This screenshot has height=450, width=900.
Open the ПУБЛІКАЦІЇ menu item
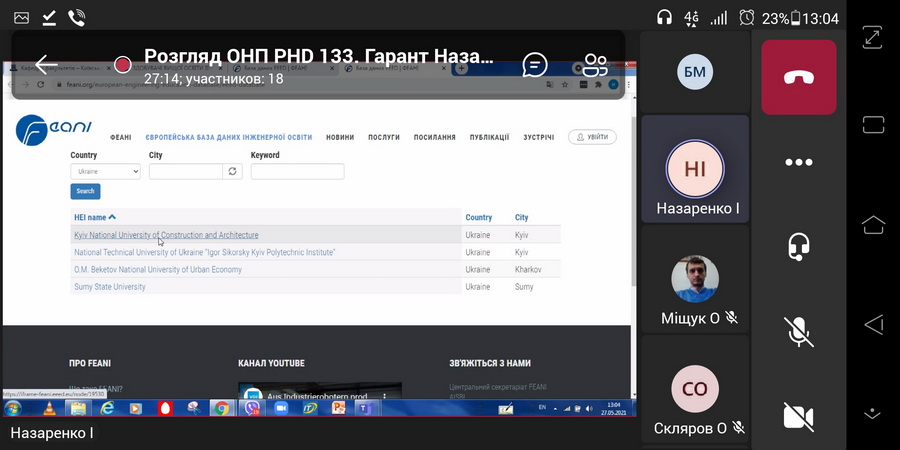pyautogui.click(x=489, y=137)
